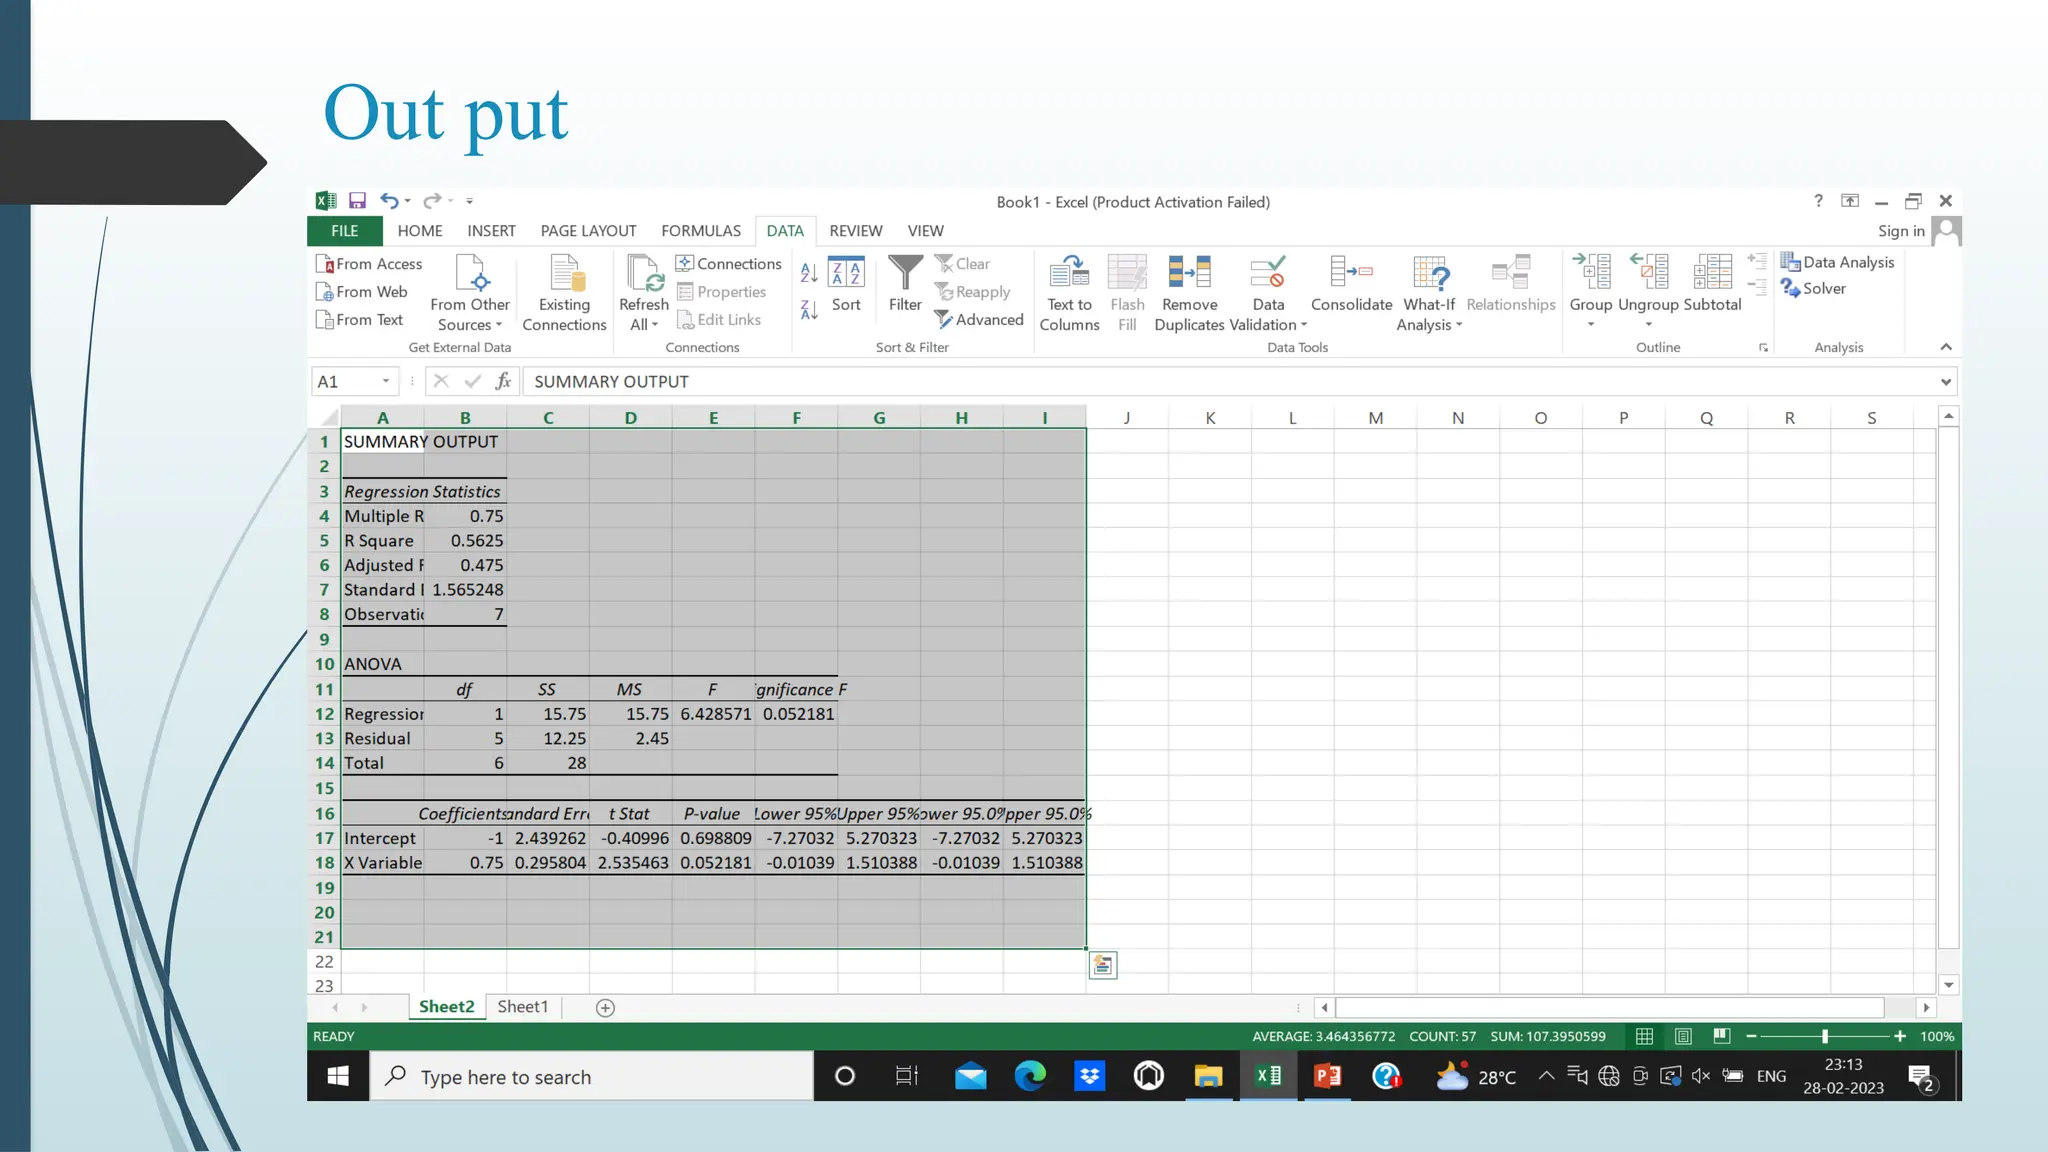Select Normal view button in status bar
The image size is (2048, 1152).
click(x=1644, y=1036)
